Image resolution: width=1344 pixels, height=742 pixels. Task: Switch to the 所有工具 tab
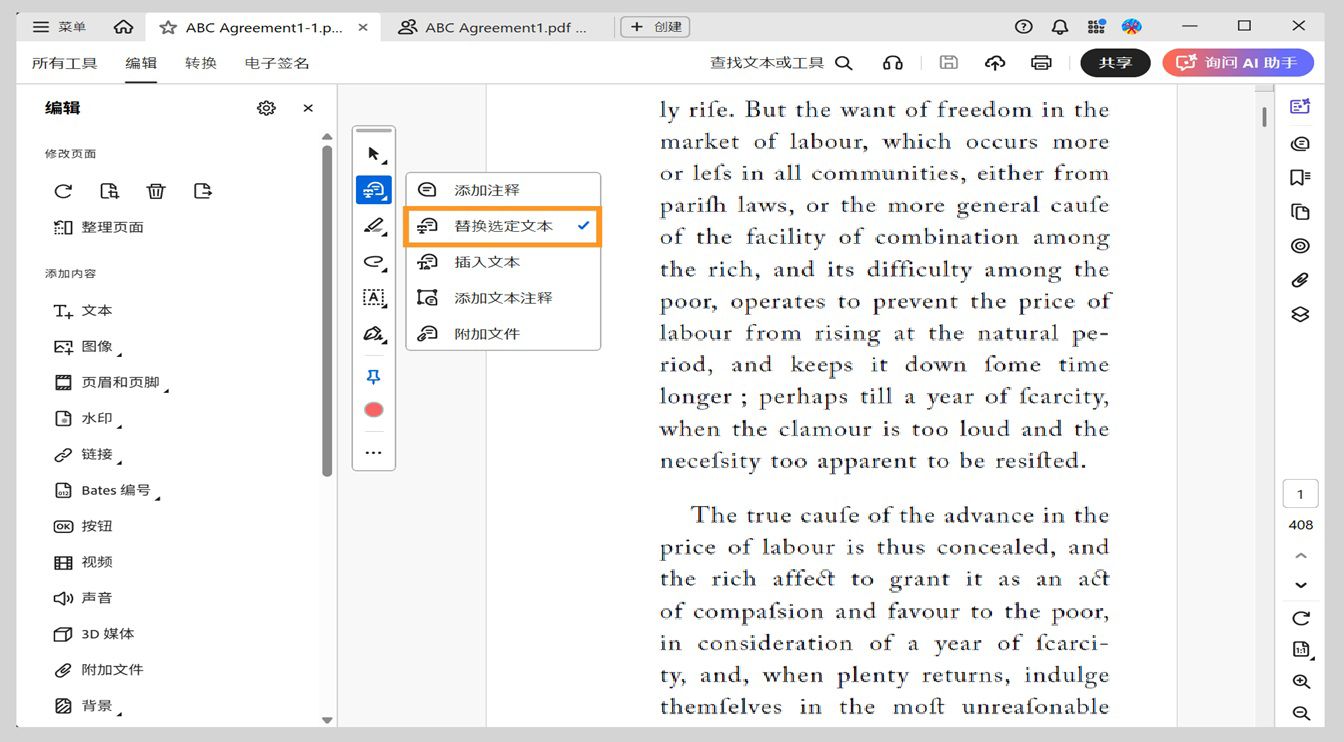click(x=65, y=63)
